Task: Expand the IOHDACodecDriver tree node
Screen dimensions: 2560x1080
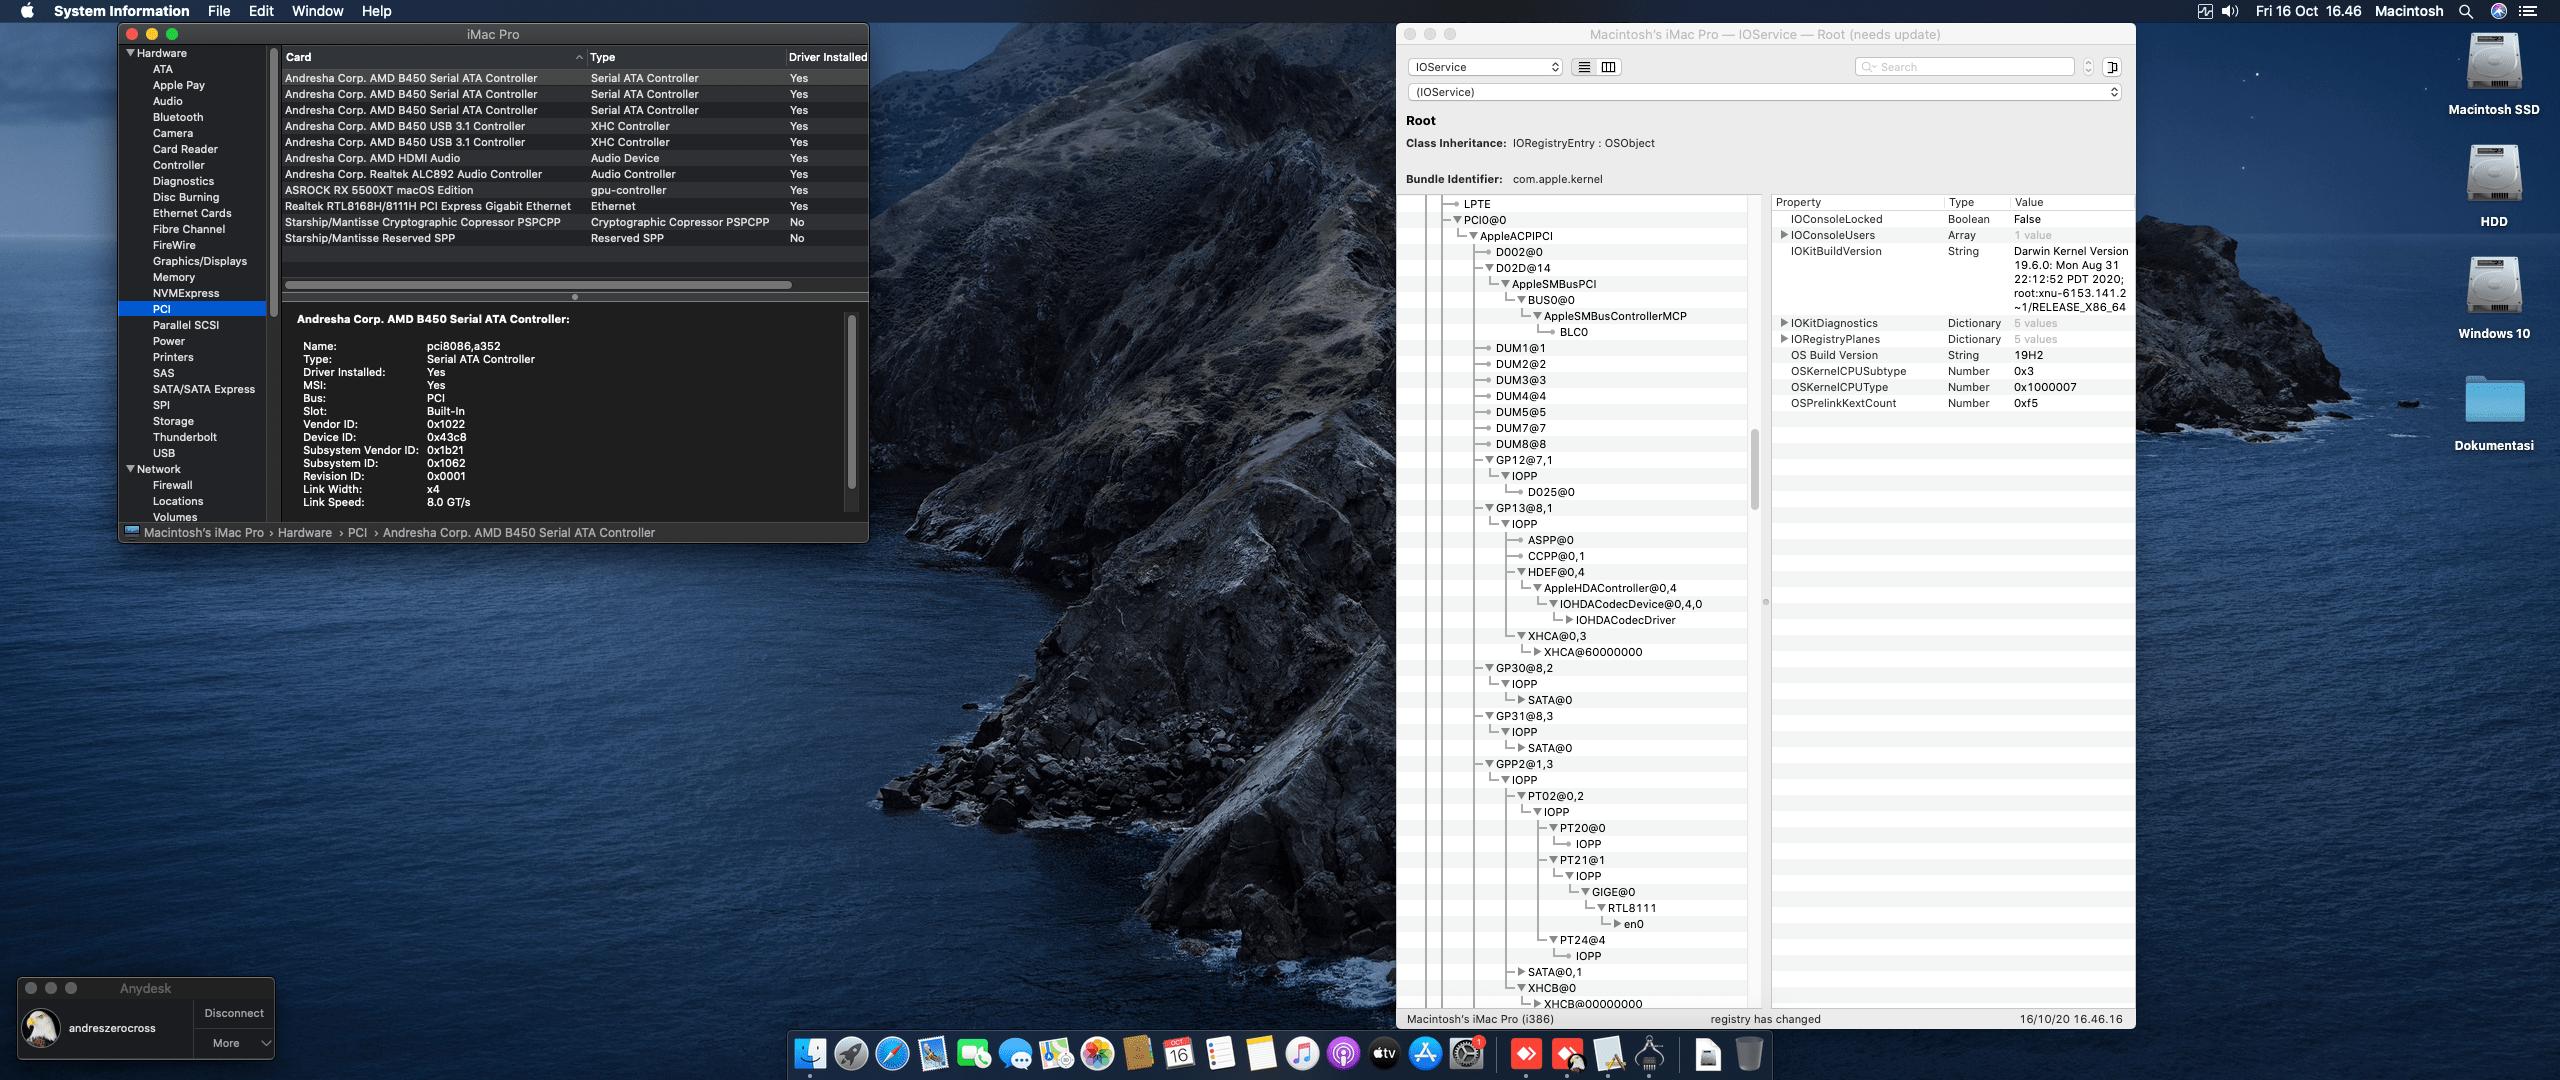Action: (1569, 620)
